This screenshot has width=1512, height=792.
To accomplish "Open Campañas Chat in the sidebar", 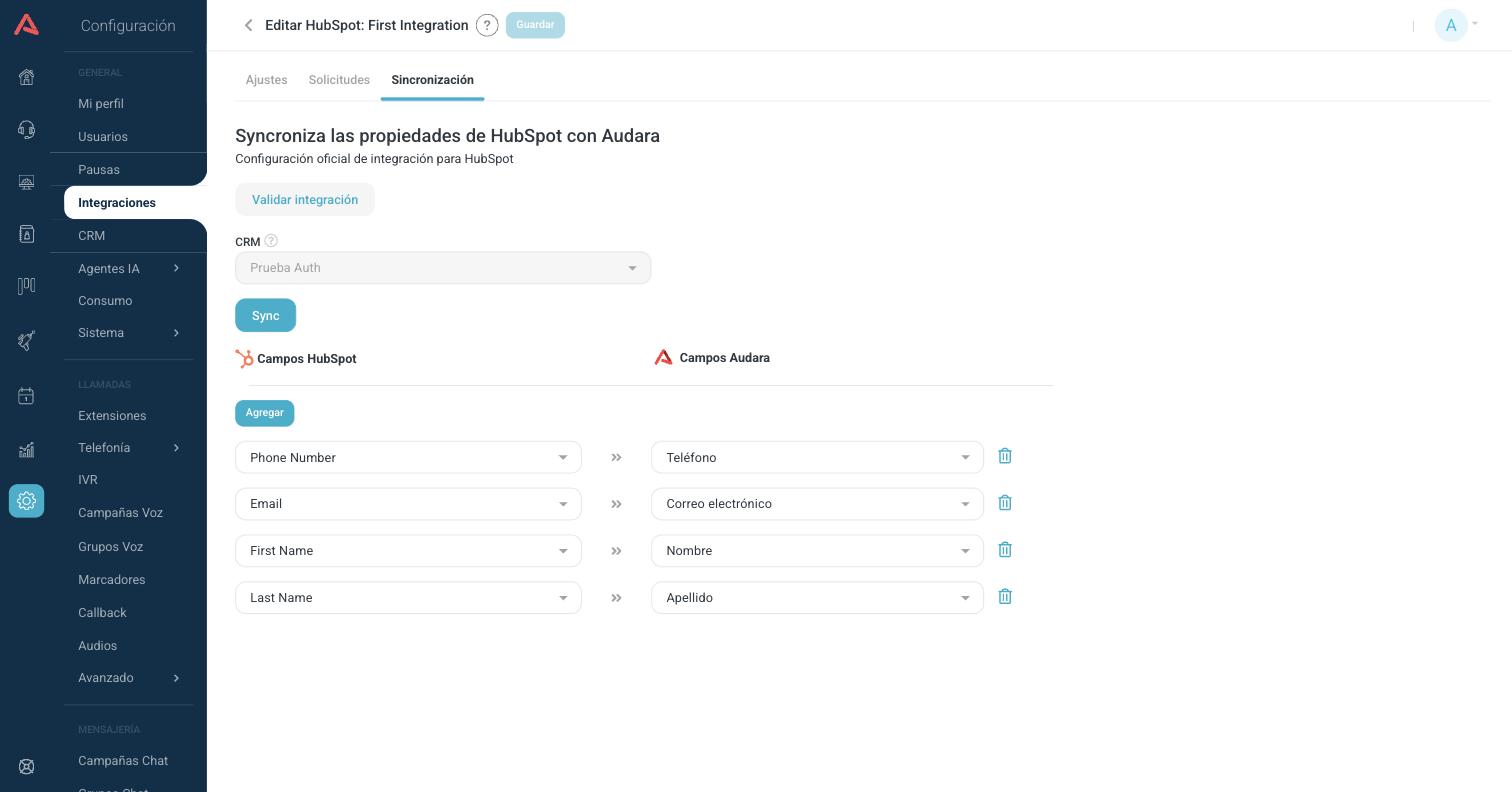I will (x=123, y=761).
